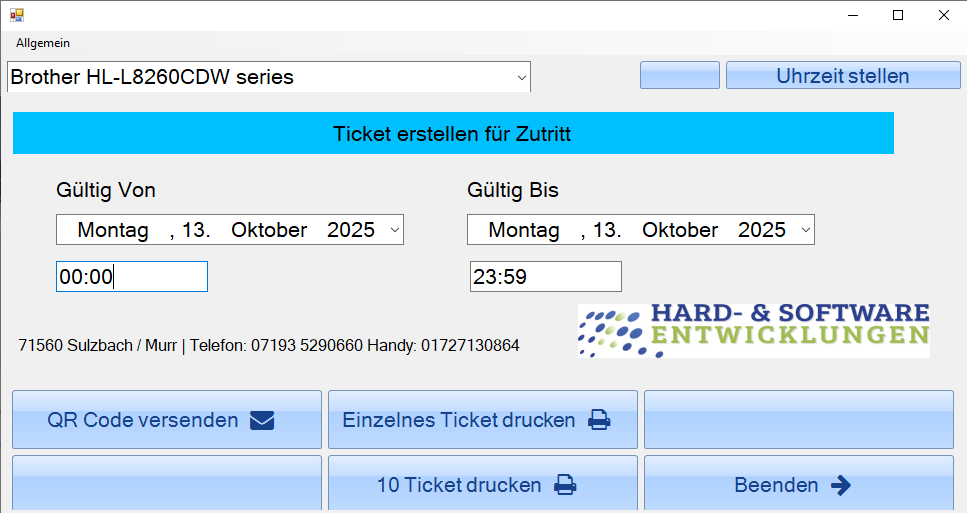Click the Gültig Von time field showing 00:00
The width and height of the screenshot is (967, 513).
[x=131, y=277]
